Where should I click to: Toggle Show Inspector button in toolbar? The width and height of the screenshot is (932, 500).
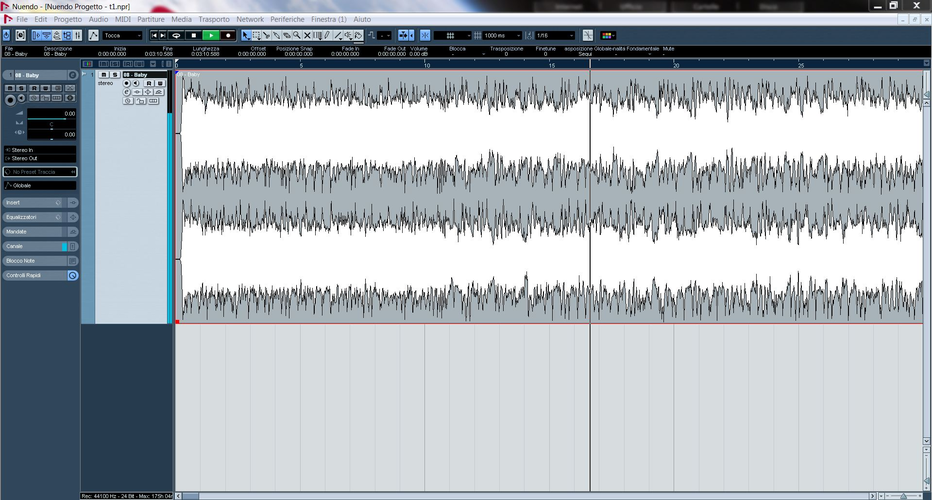pyautogui.click(x=36, y=36)
